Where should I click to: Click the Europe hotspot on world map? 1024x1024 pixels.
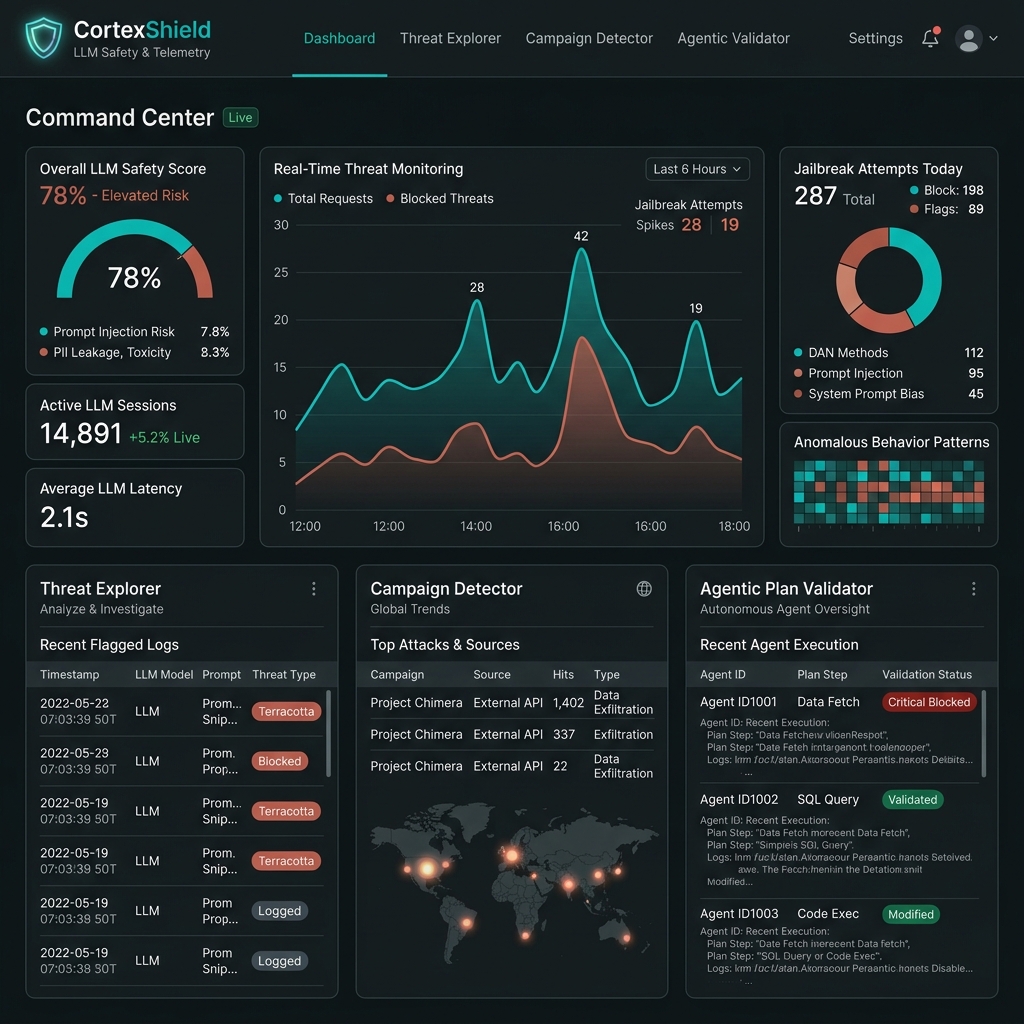click(512, 855)
